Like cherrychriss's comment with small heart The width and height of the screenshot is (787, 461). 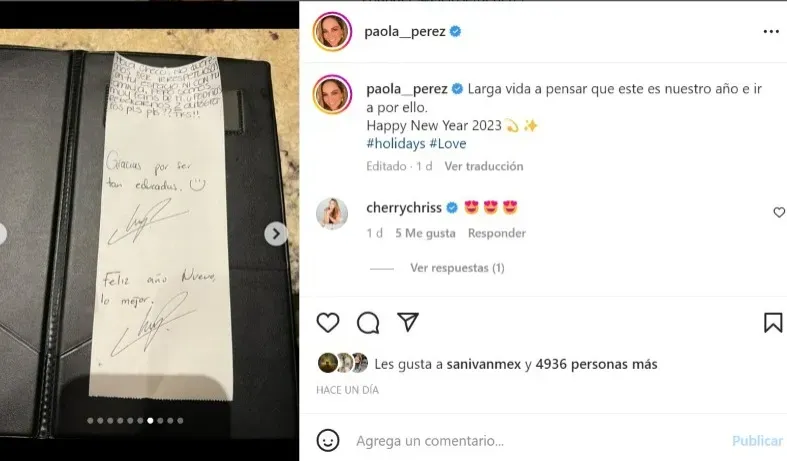(x=779, y=212)
